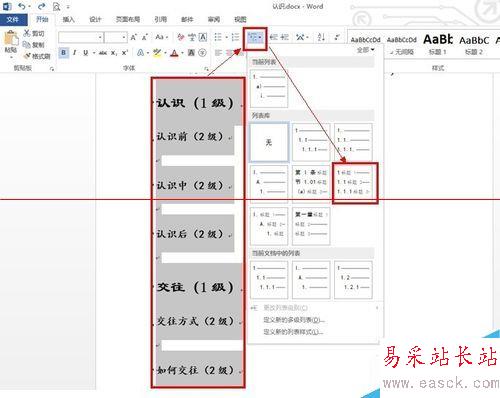Select the None list thumbnail
500x398 pixels.
(269, 142)
